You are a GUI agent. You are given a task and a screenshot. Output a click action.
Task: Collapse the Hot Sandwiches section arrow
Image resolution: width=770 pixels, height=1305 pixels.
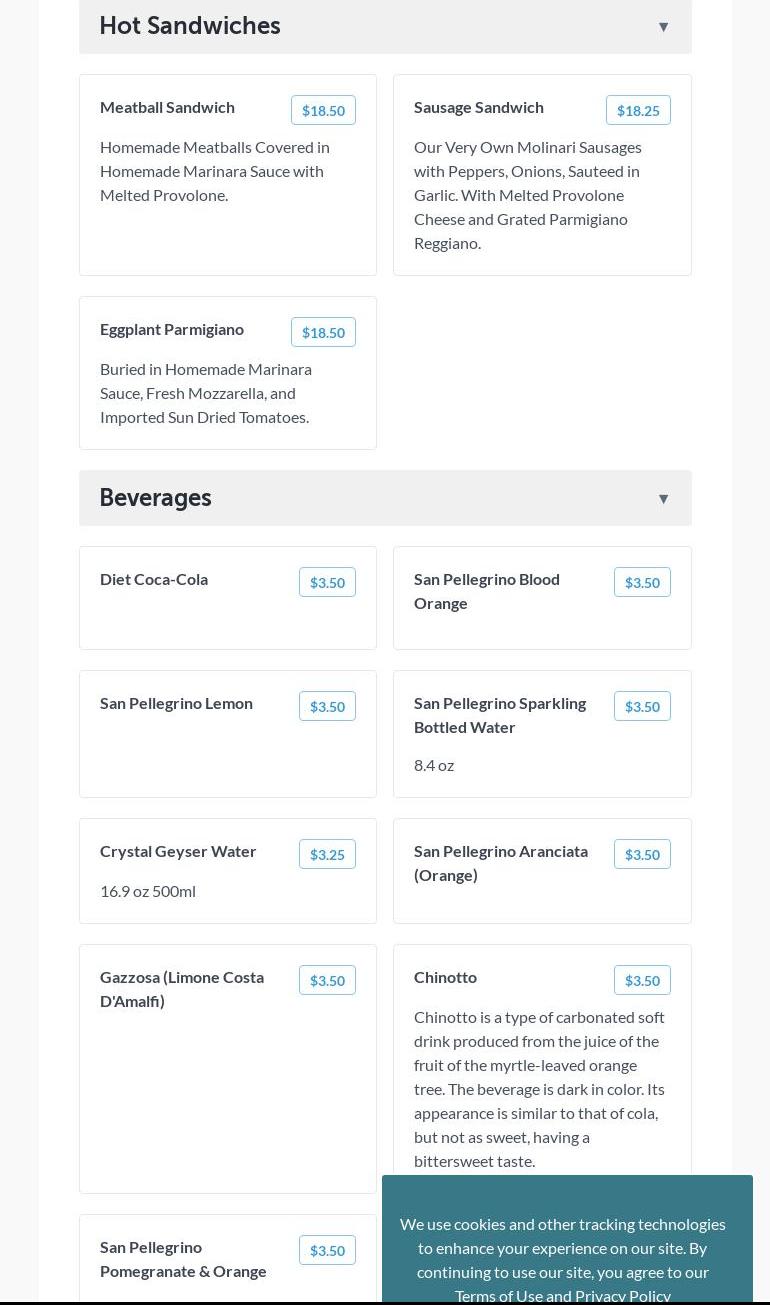[x=663, y=27]
